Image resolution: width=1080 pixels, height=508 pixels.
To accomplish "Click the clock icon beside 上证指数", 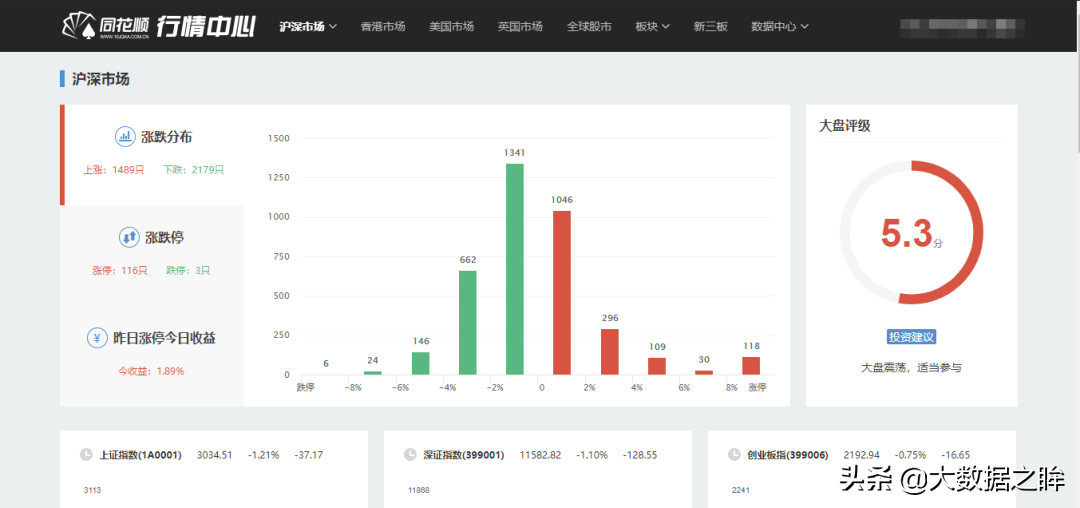I will click(86, 455).
